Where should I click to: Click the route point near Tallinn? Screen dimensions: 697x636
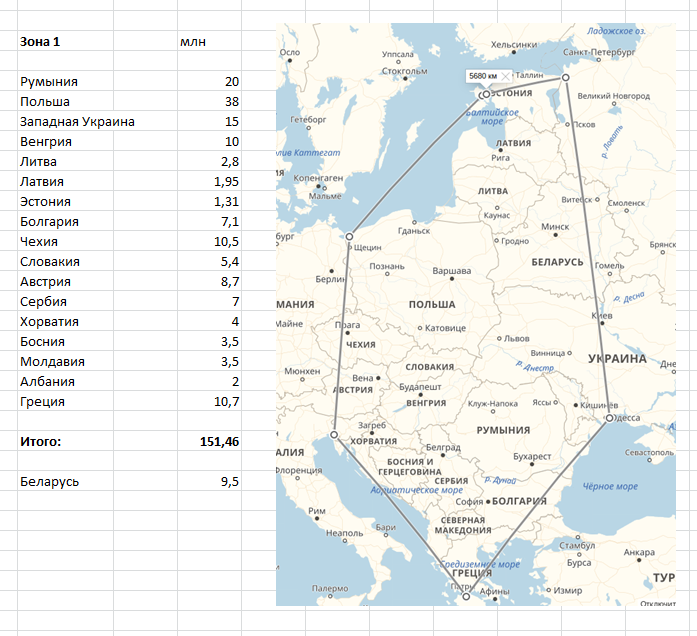point(485,95)
